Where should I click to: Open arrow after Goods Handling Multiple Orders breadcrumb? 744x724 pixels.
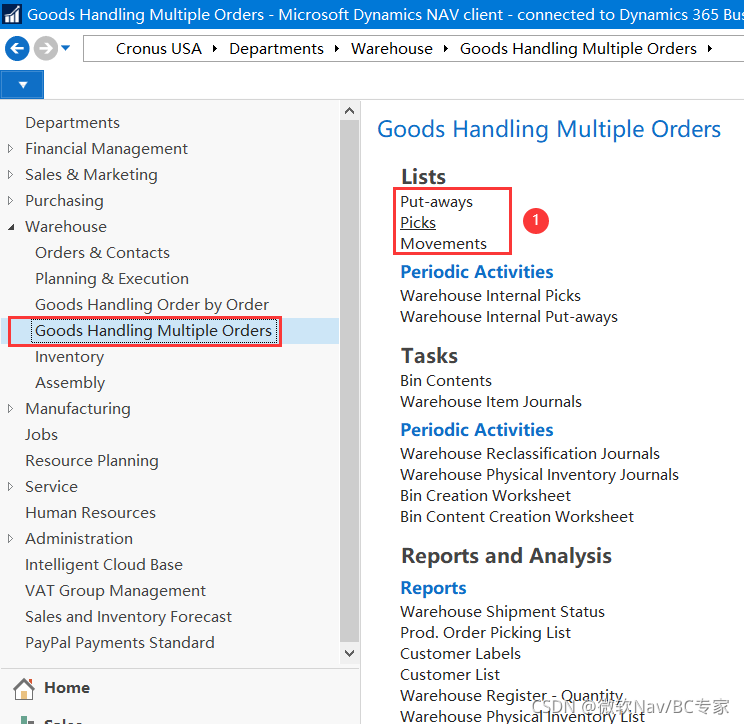click(710, 48)
